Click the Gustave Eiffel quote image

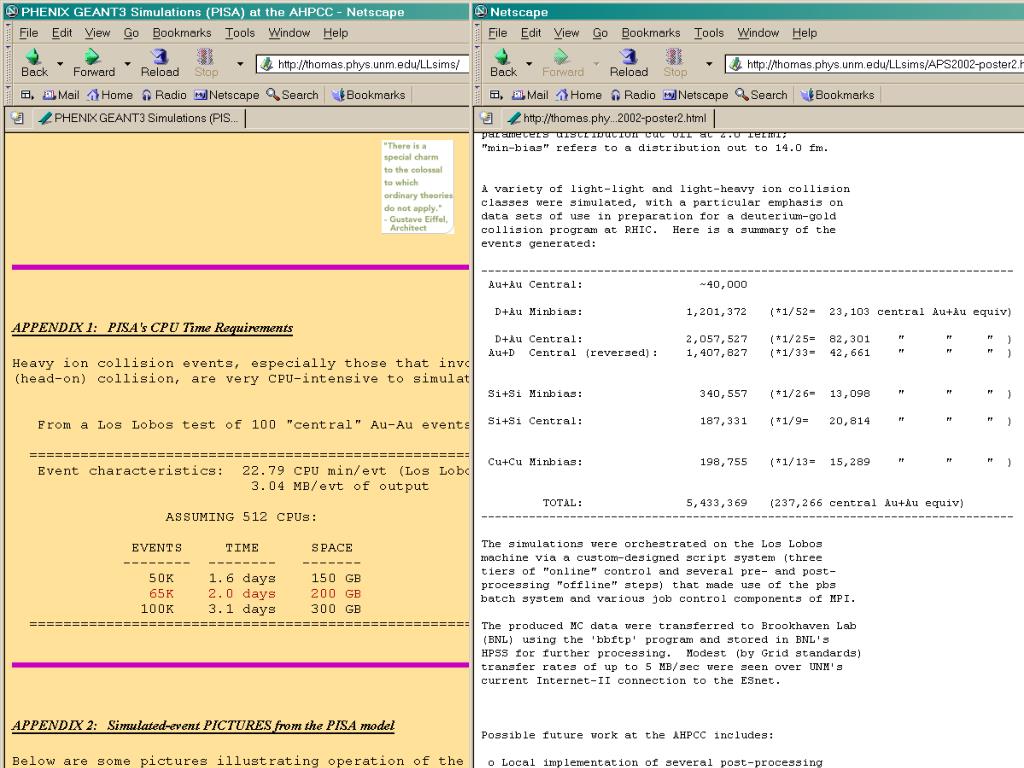click(x=417, y=186)
